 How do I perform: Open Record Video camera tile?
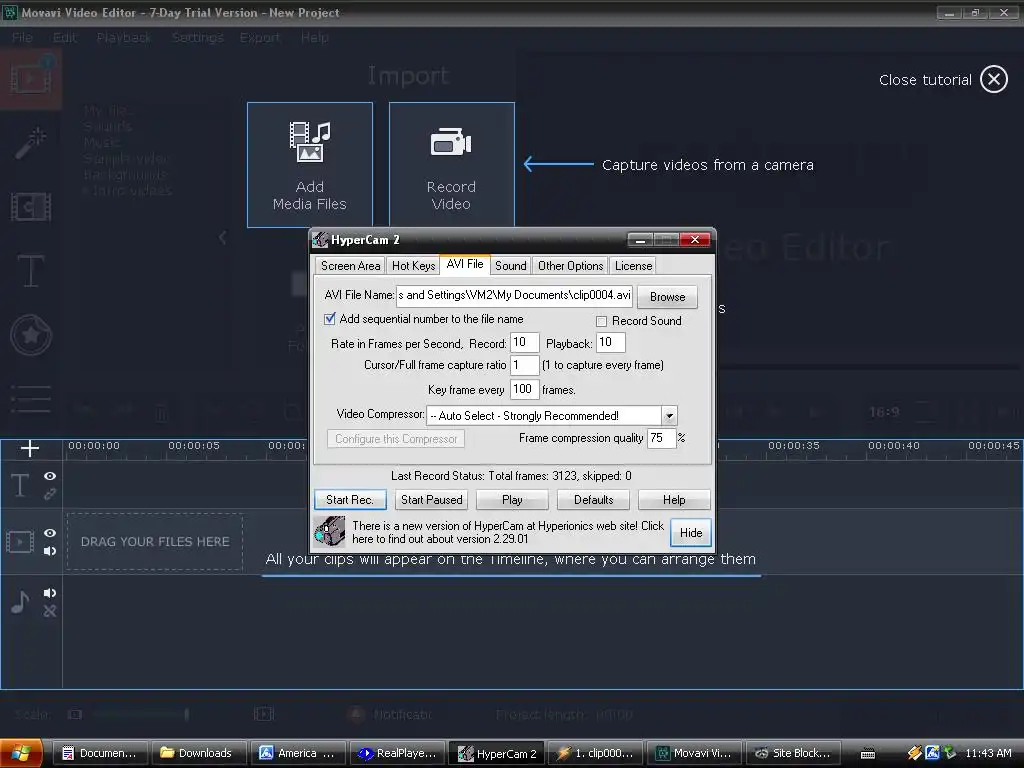click(451, 165)
